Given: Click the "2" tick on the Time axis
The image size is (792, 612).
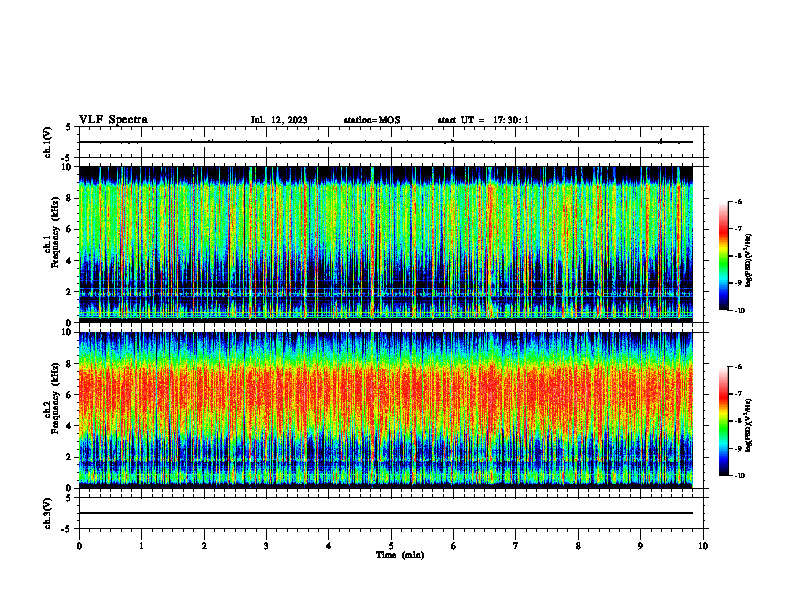Looking at the screenshot, I should [204, 546].
